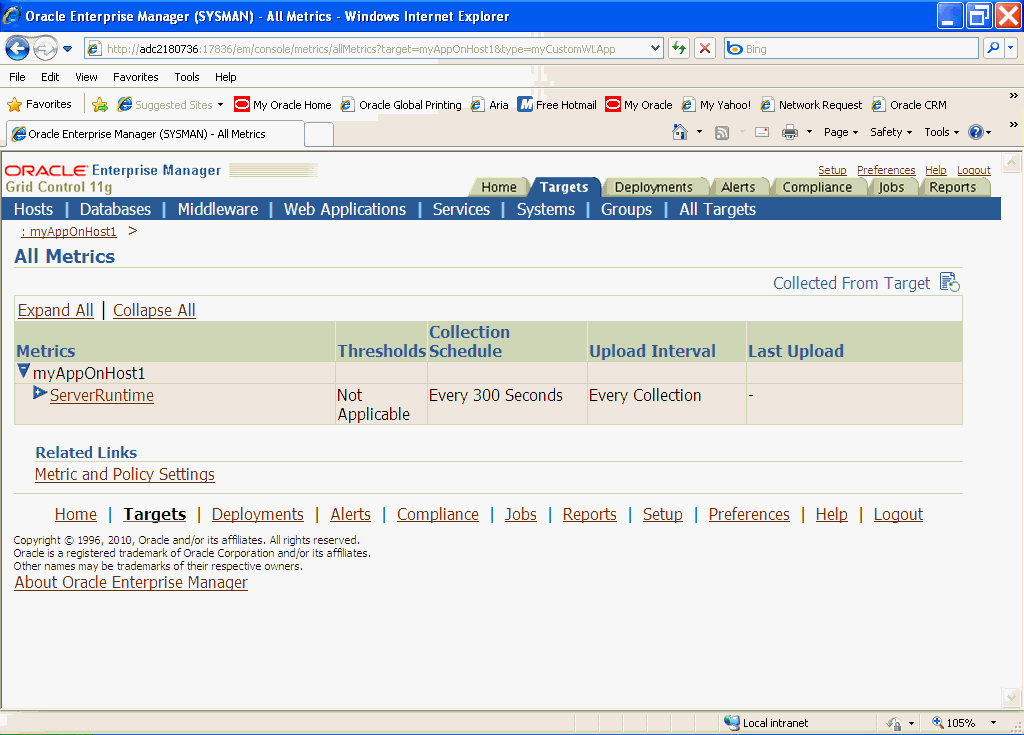Open the File menu
Image resolution: width=1024 pixels, height=735 pixels.
point(17,77)
